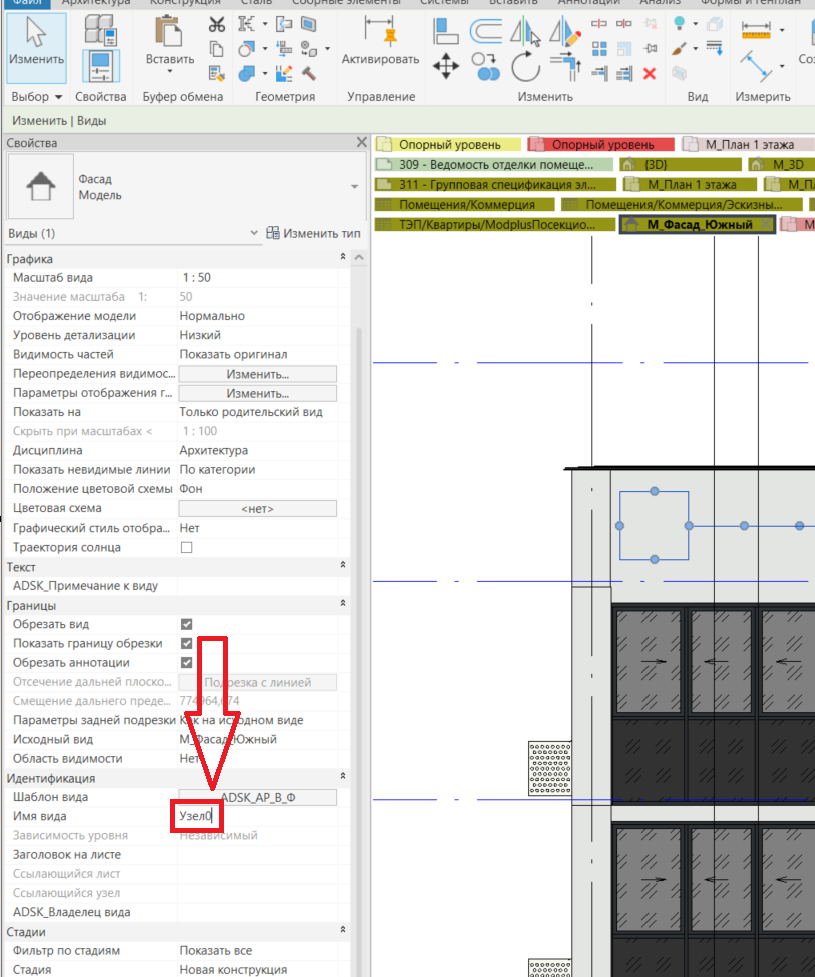Click Изменить for Переопределения видимости
The height and width of the screenshot is (977, 815).
[257, 374]
